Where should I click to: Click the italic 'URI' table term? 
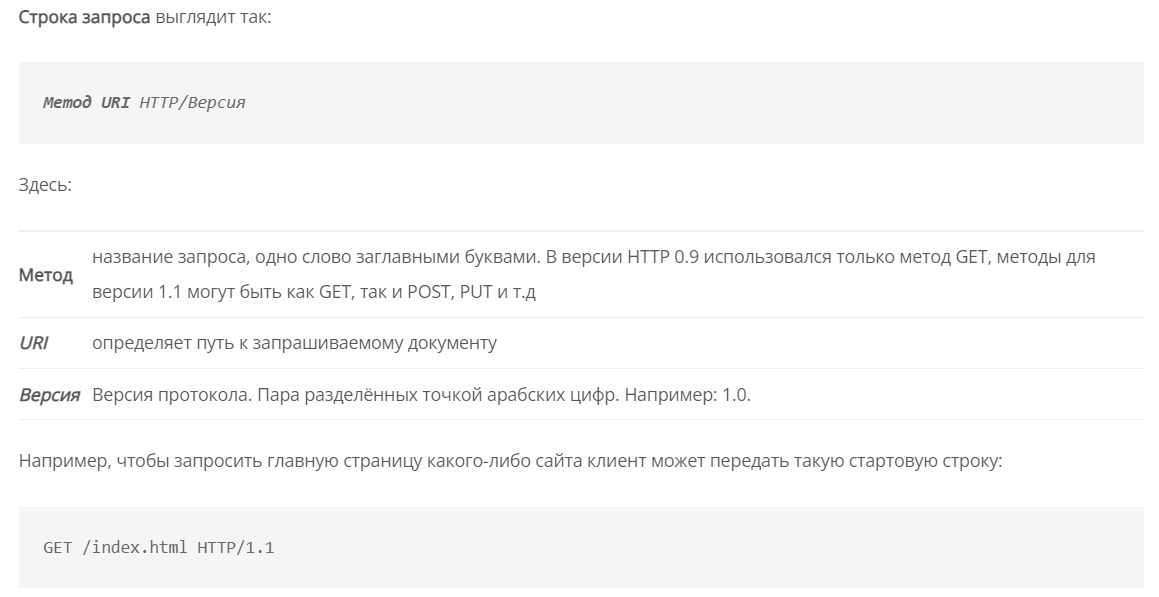coord(33,343)
